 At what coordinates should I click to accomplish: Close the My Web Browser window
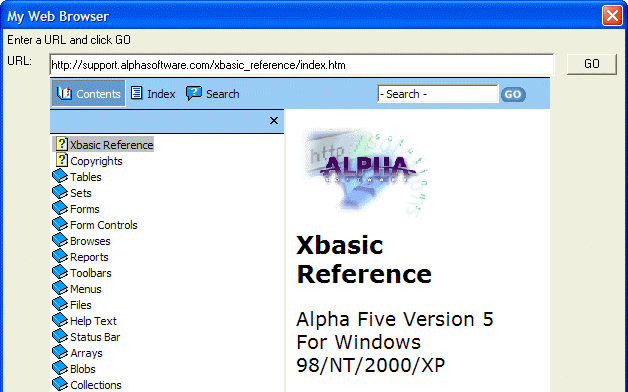(612, 16)
